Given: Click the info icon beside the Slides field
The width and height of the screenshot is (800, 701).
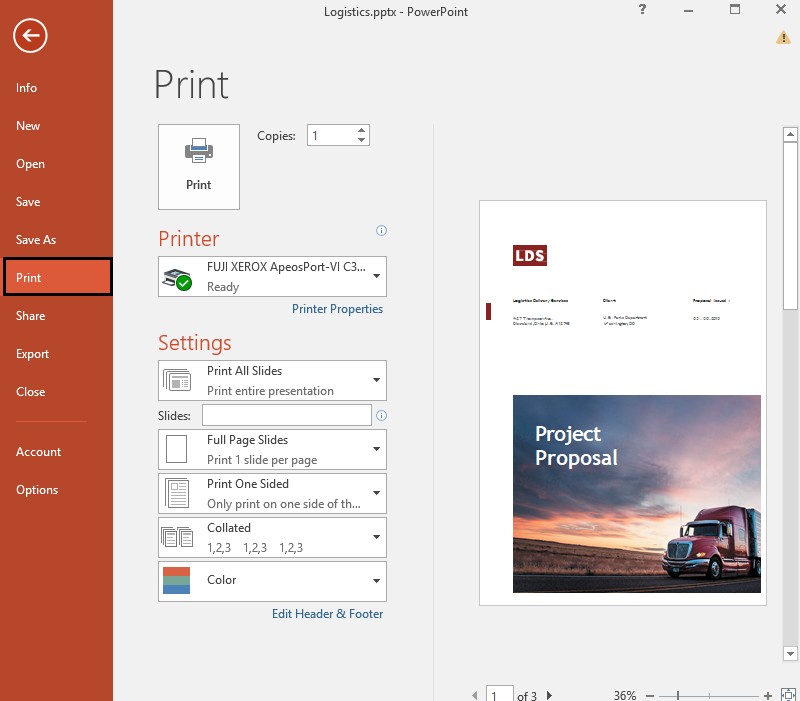Looking at the screenshot, I should coord(381,415).
